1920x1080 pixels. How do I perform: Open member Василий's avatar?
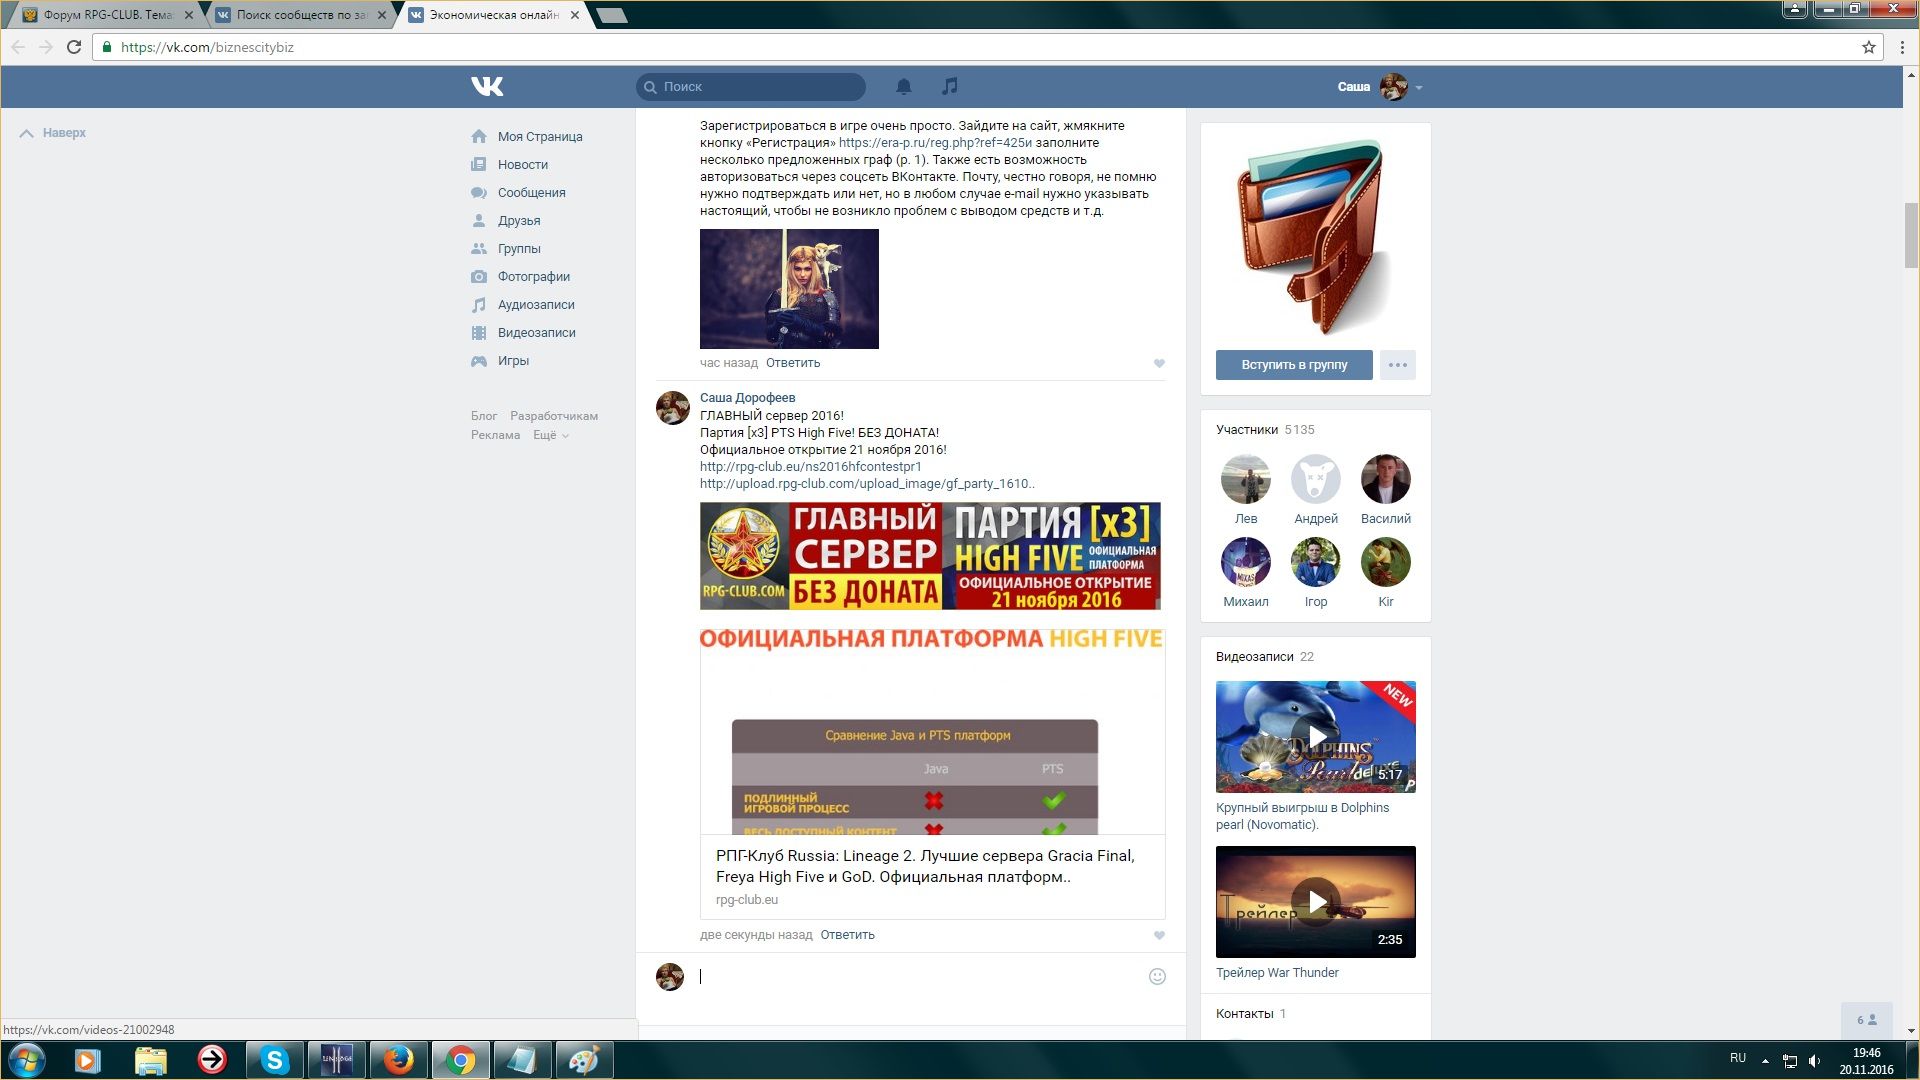[x=1386, y=479]
